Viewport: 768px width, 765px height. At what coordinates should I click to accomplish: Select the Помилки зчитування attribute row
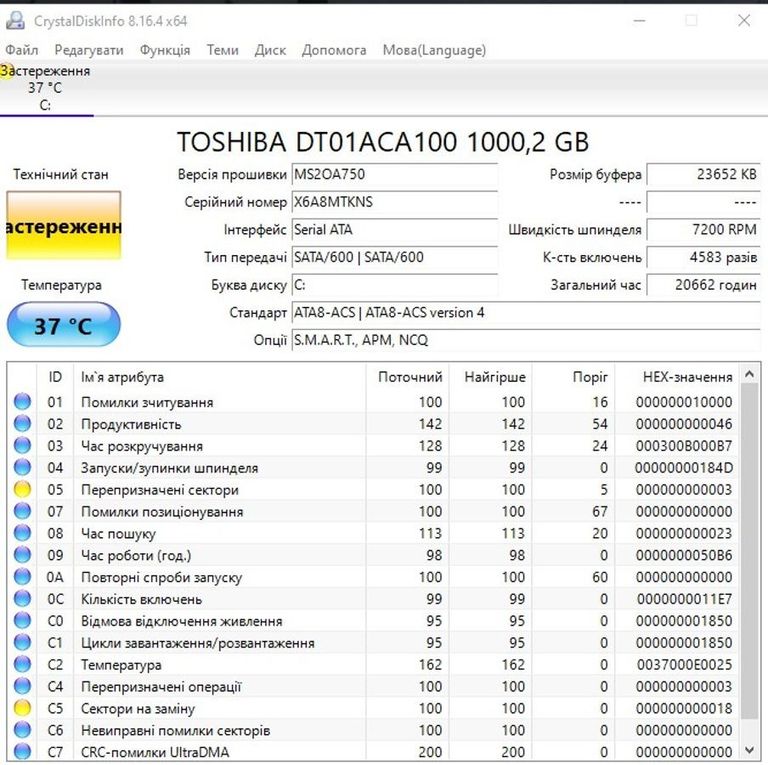tap(374, 402)
